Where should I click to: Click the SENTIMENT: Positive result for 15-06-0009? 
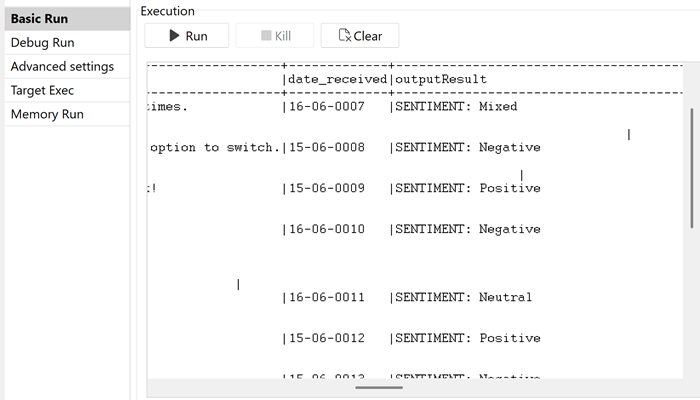tap(467, 189)
